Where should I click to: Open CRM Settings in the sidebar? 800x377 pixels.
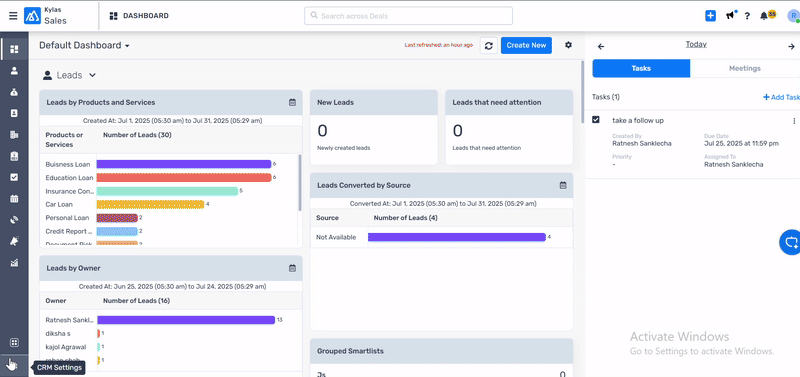[12, 365]
